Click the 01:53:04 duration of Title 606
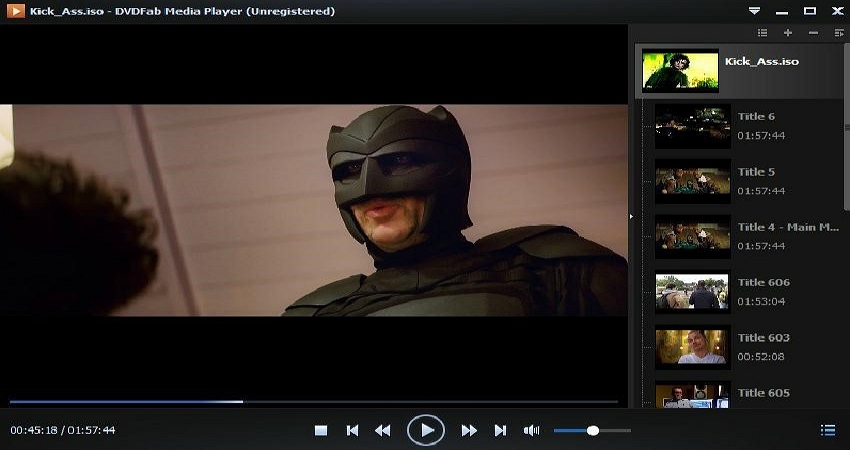The width and height of the screenshot is (850, 450). click(x=761, y=301)
